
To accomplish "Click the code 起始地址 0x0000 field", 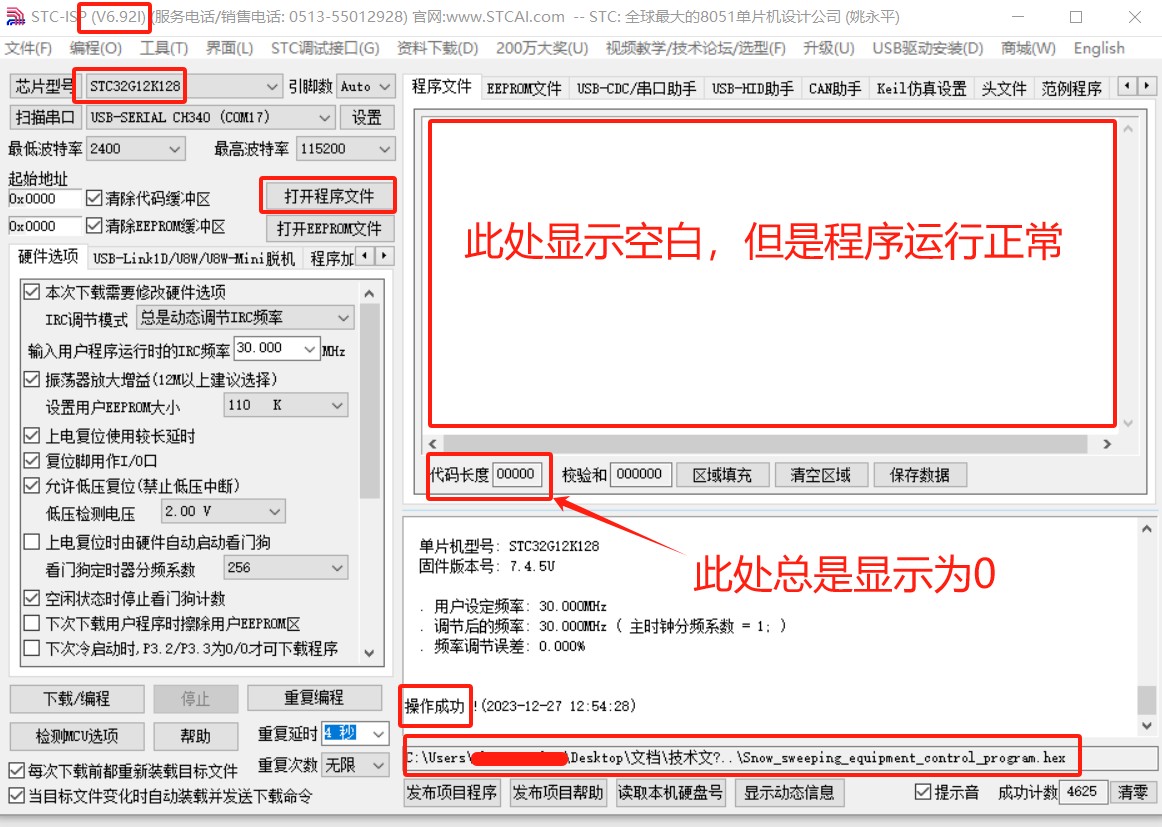I will click(x=44, y=199).
